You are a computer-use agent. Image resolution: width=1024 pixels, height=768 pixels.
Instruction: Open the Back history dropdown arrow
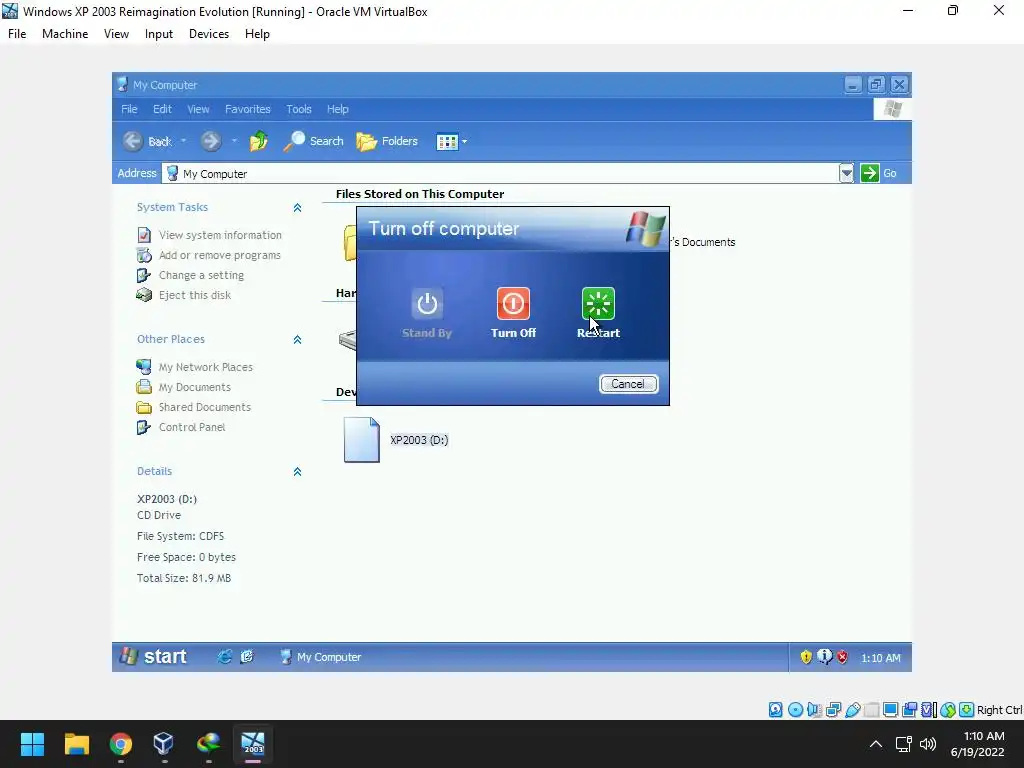coord(184,141)
